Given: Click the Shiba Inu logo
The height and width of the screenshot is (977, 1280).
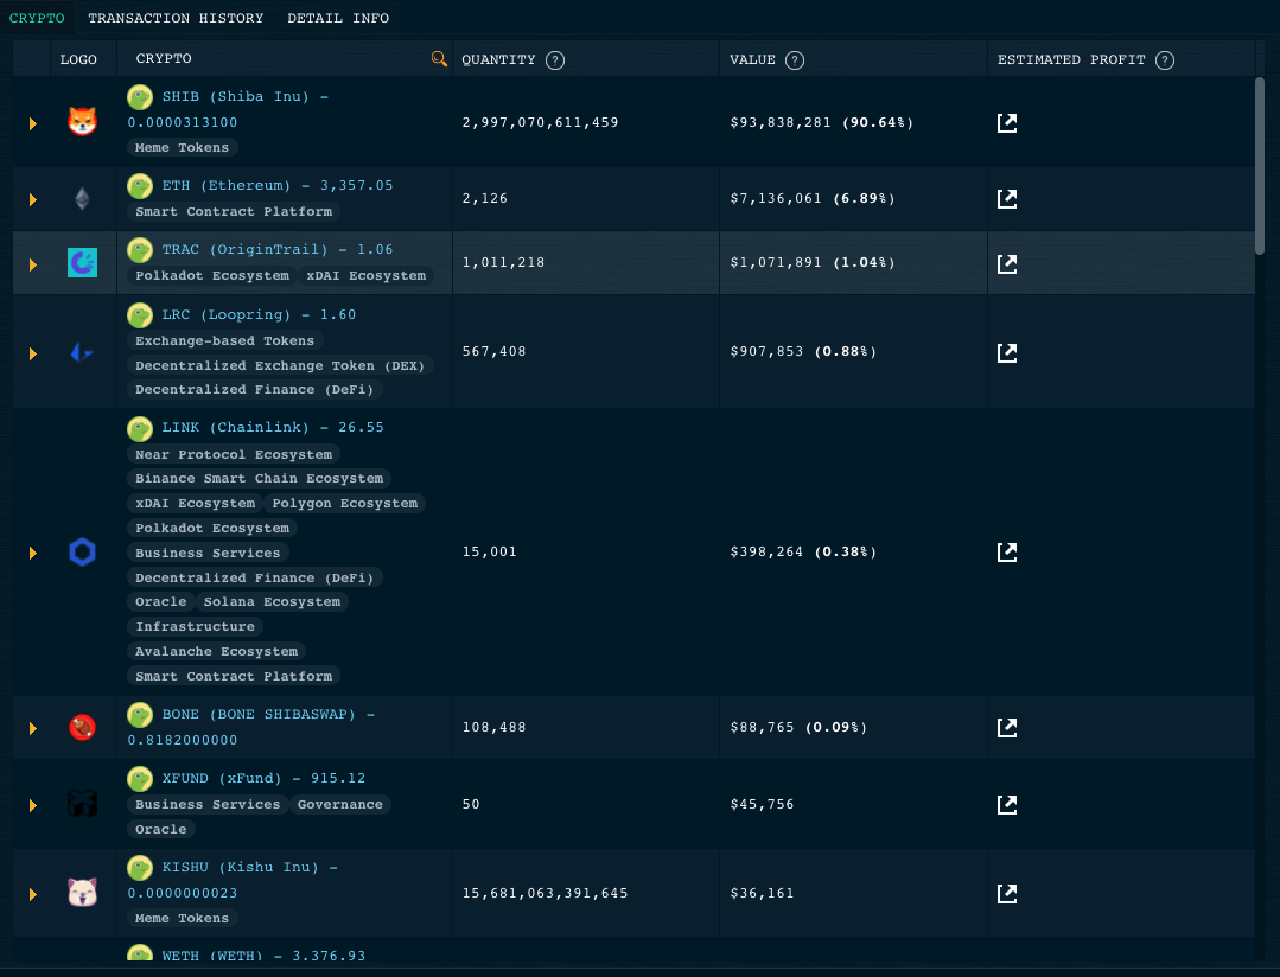Looking at the screenshot, I should 82,122.
